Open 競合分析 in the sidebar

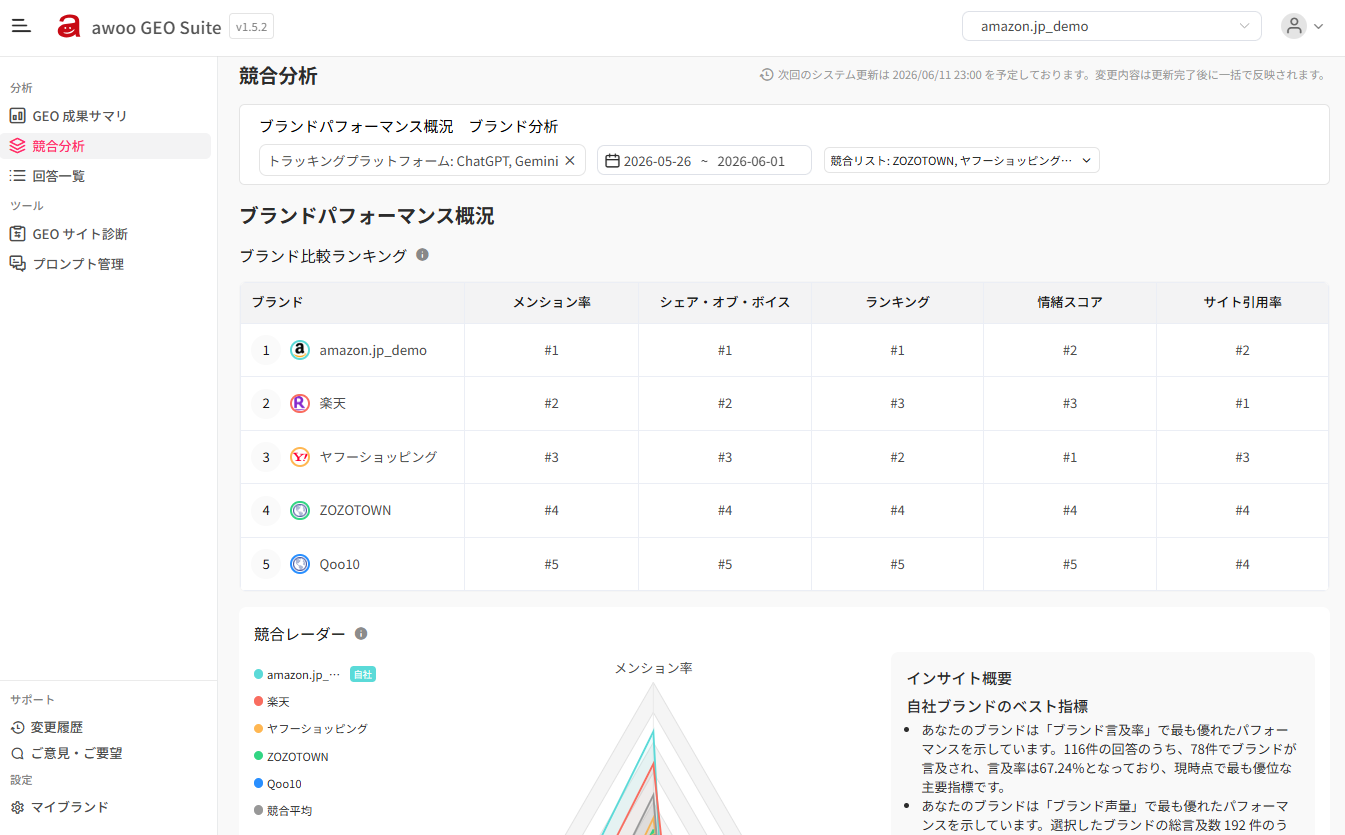tap(106, 146)
